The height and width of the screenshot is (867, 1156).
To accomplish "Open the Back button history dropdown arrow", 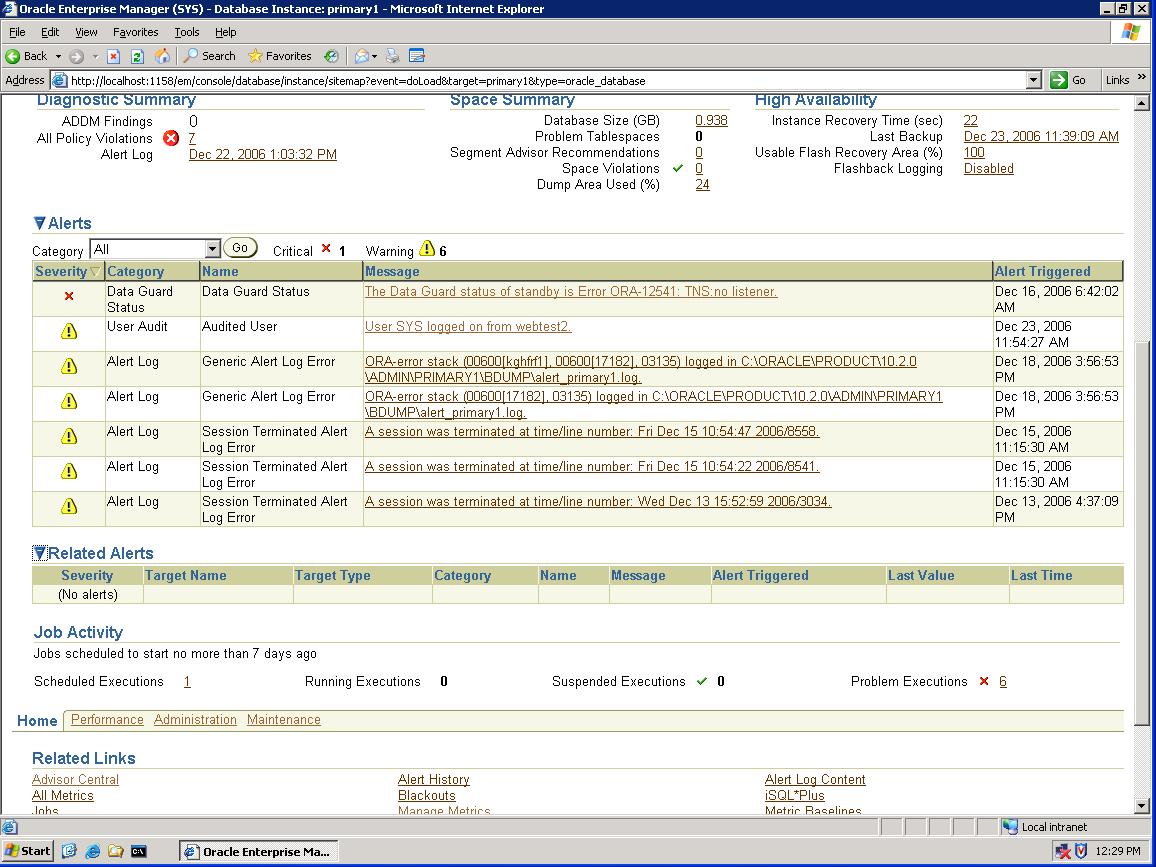I will pyautogui.click(x=58, y=56).
